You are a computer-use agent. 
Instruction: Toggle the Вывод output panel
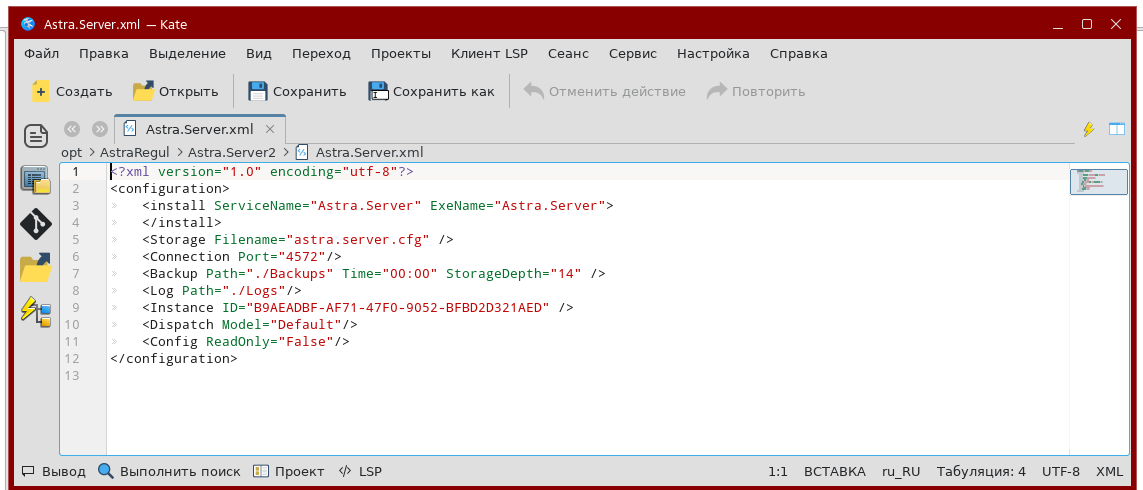coord(54,471)
